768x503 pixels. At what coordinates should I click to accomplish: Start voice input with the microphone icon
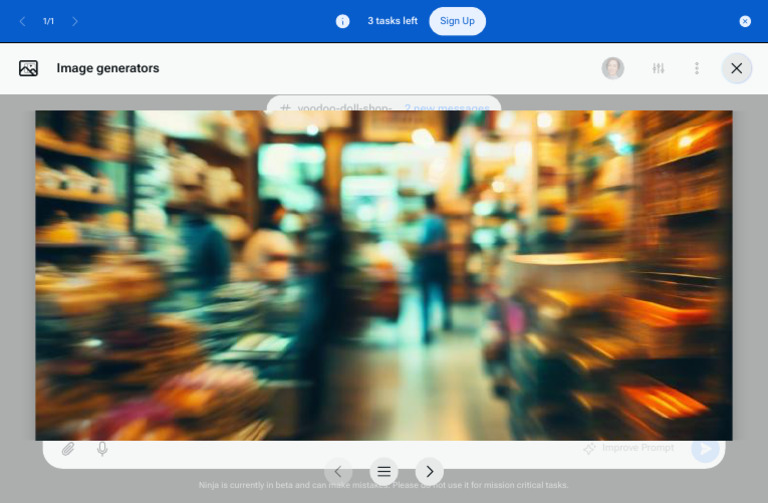[x=102, y=449]
